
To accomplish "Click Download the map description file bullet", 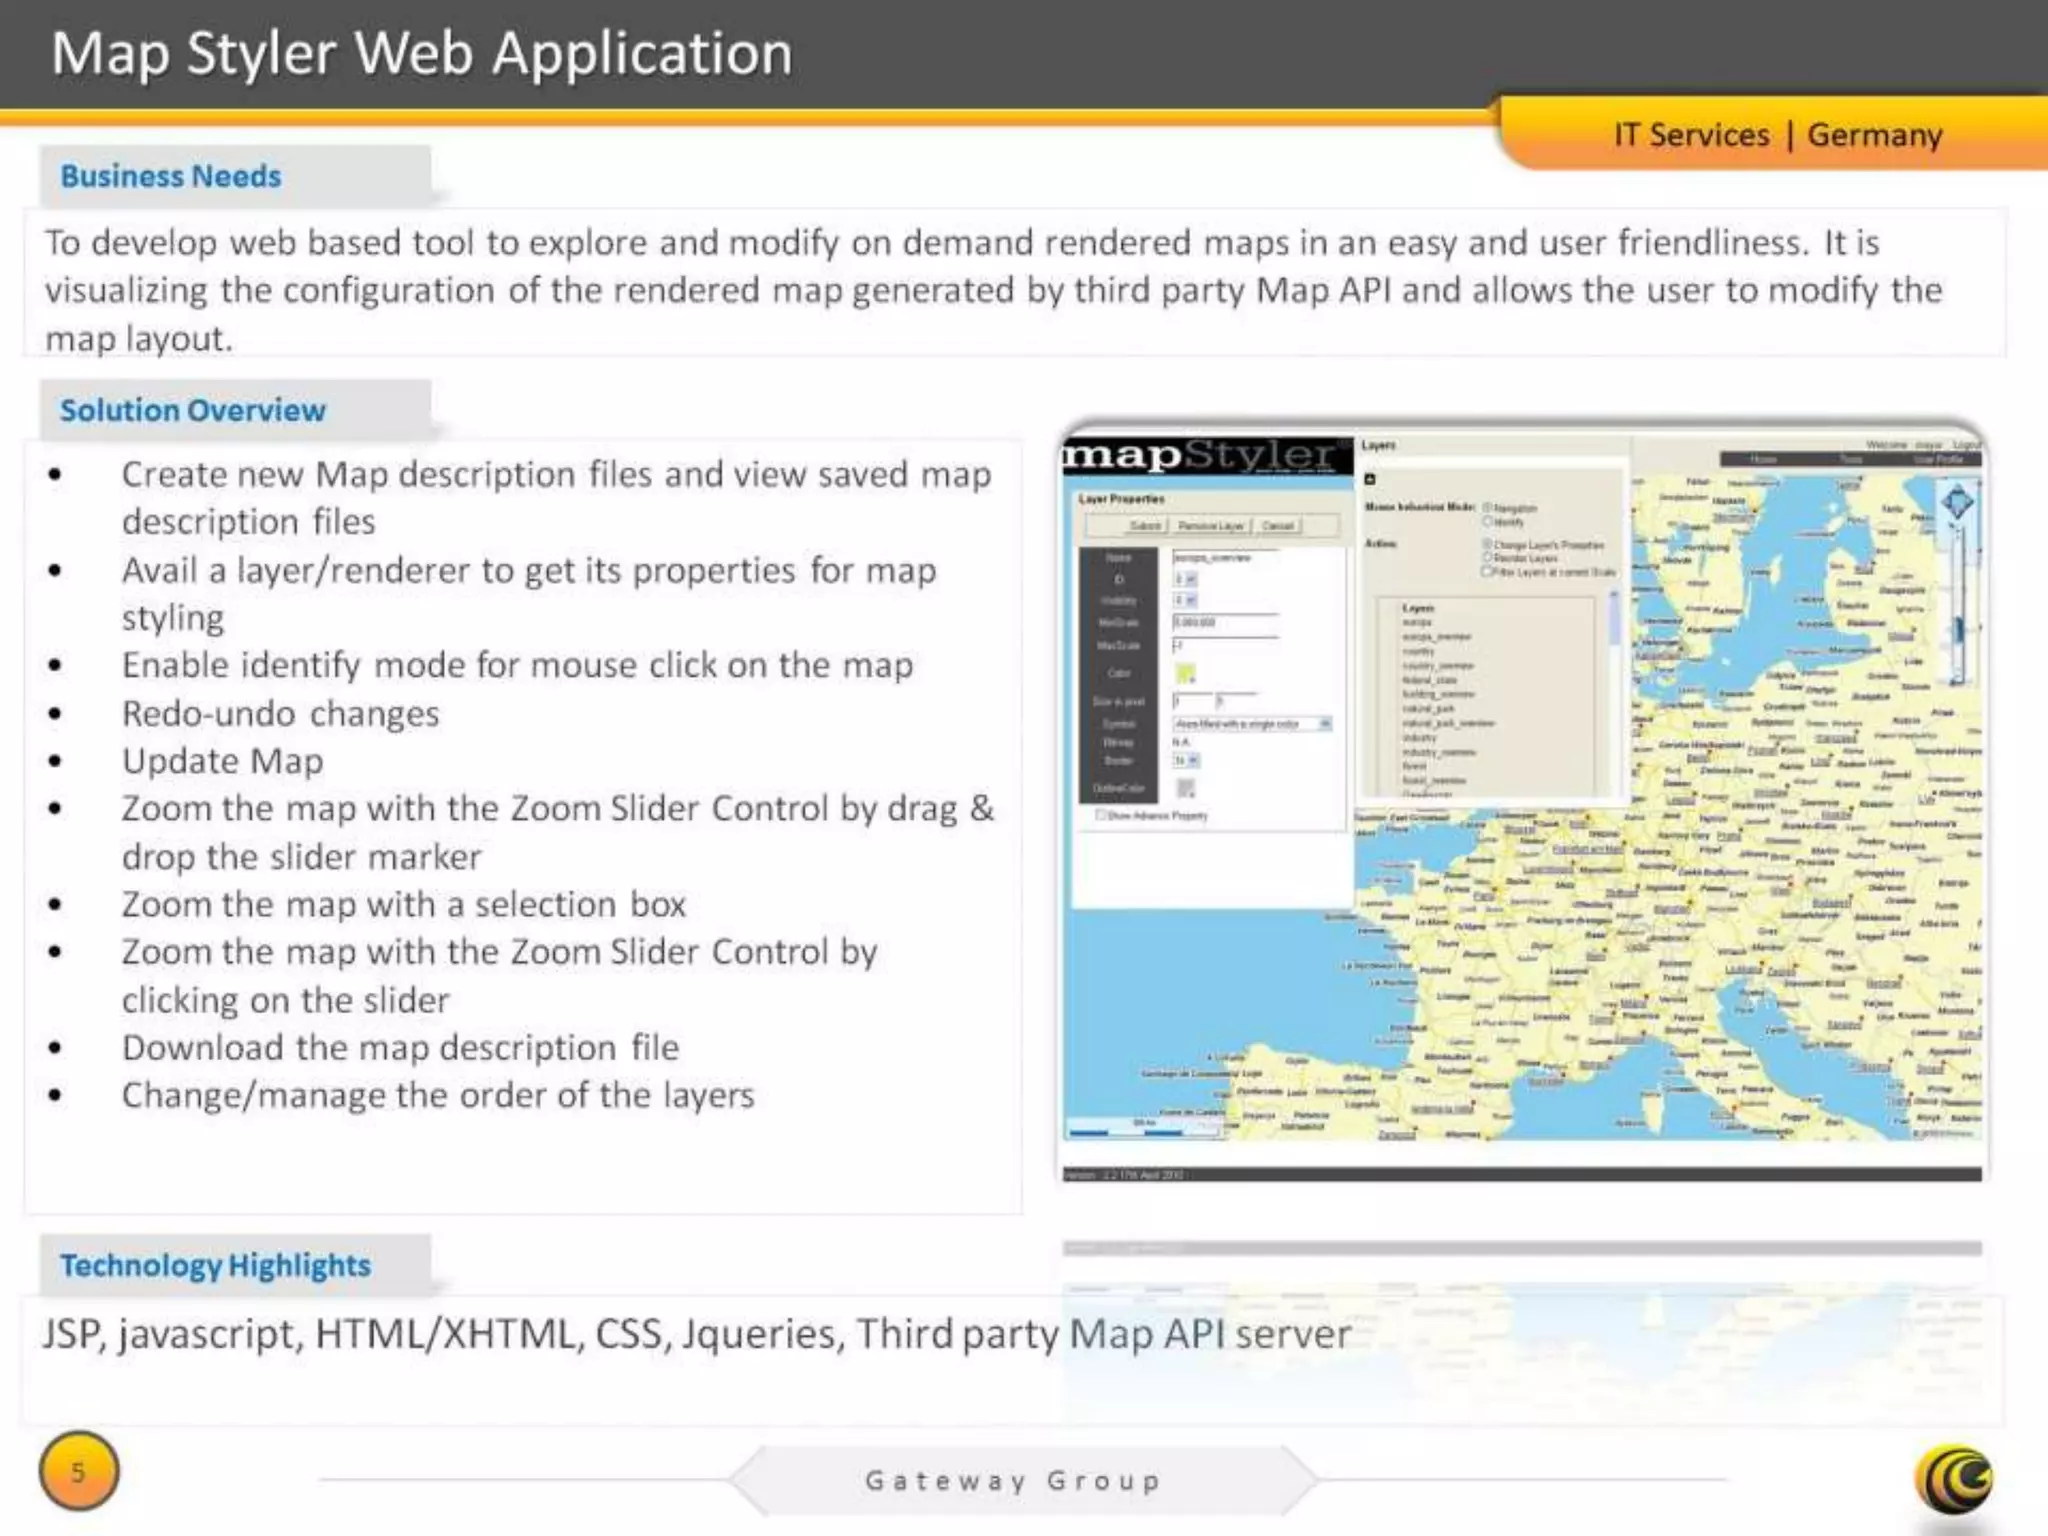I will click(x=400, y=1048).
